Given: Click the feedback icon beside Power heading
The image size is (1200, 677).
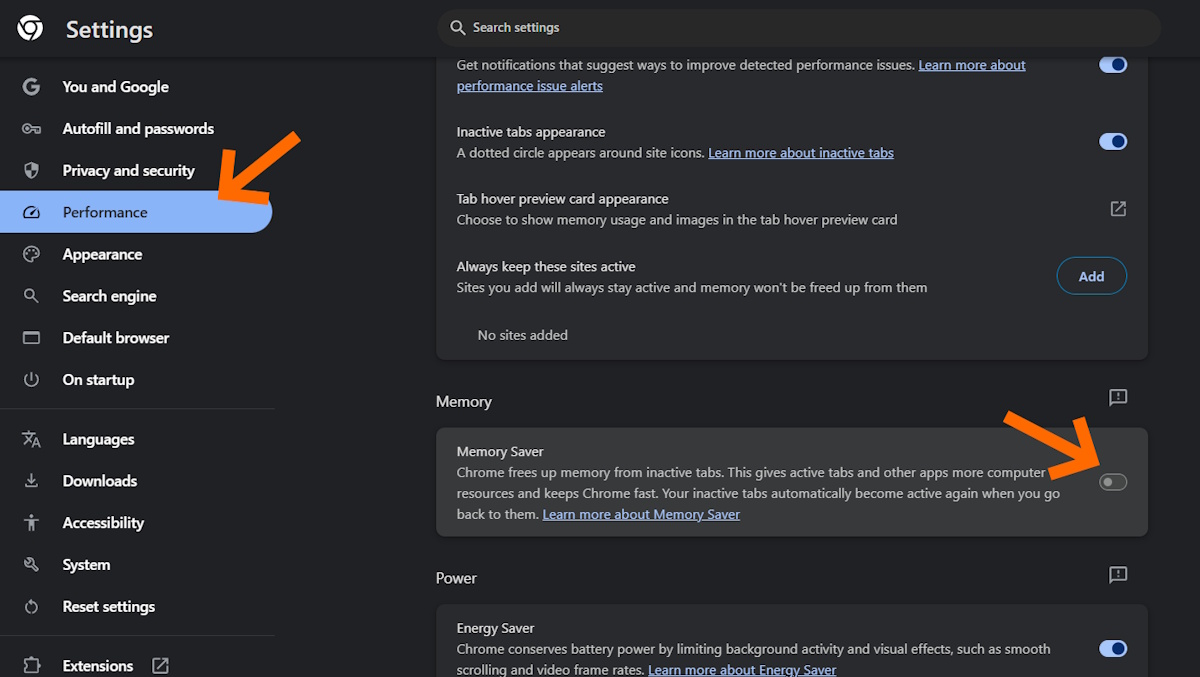Looking at the screenshot, I should [1118, 575].
